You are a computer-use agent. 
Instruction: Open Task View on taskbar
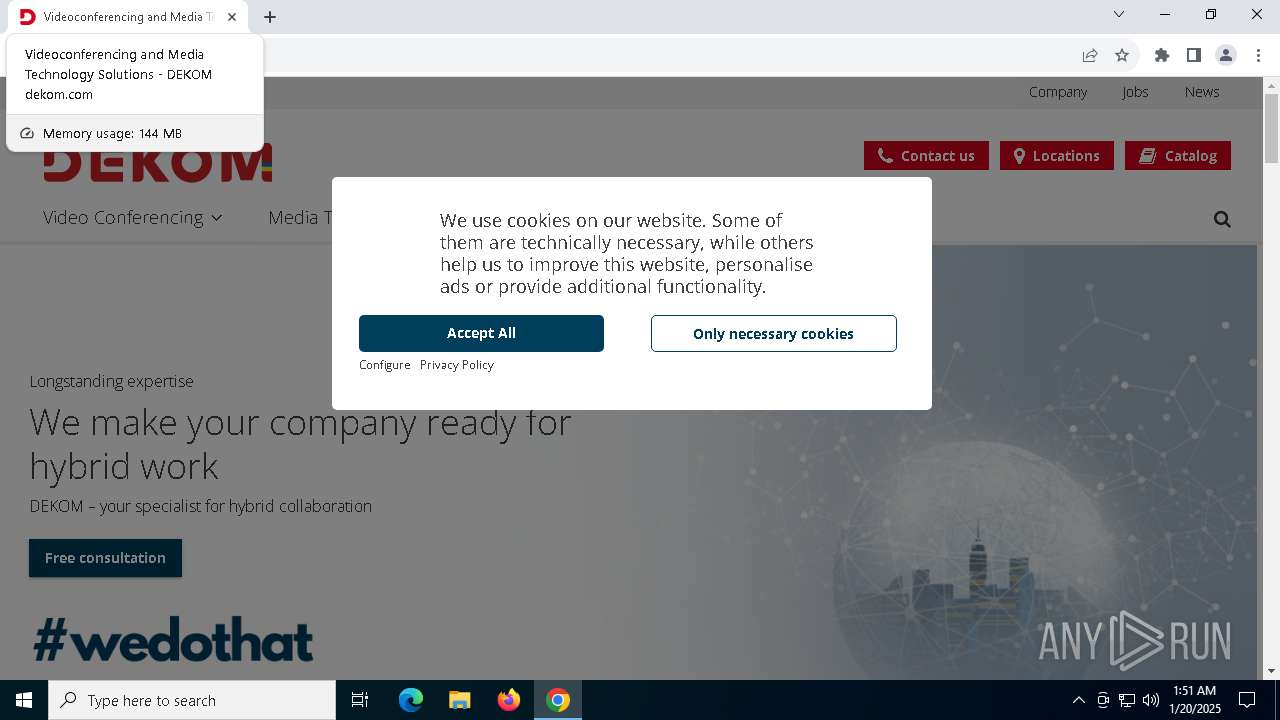point(360,700)
